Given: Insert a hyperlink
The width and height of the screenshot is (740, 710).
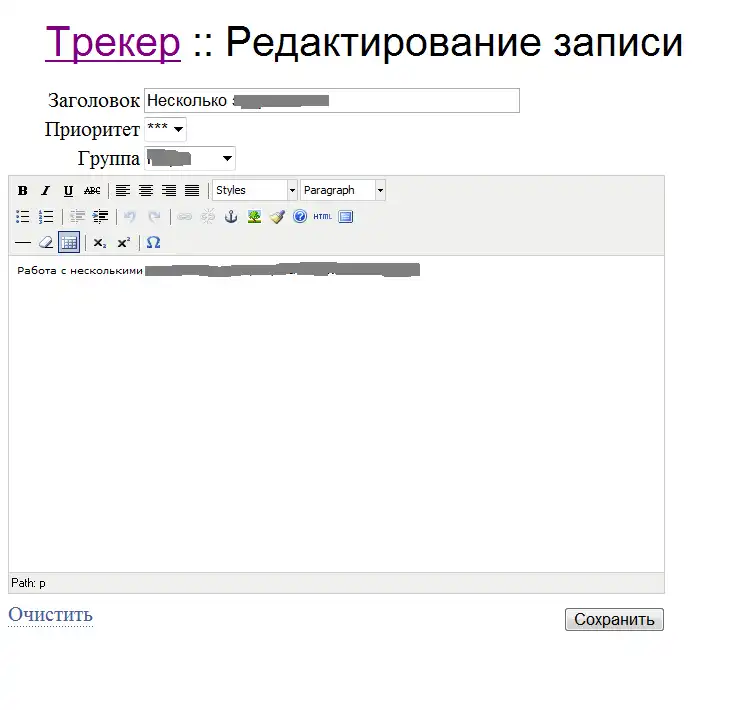Looking at the screenshot, I should click(x=185, y=217).
